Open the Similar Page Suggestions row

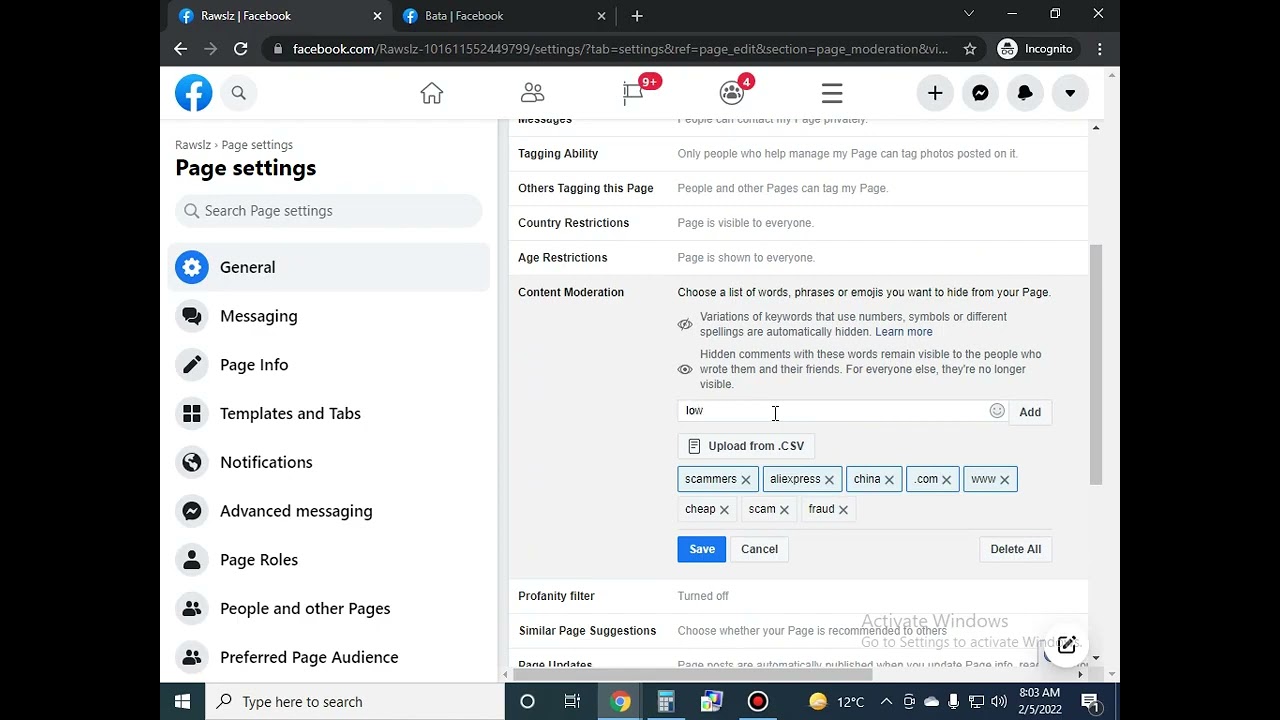(x=798, y=631)
